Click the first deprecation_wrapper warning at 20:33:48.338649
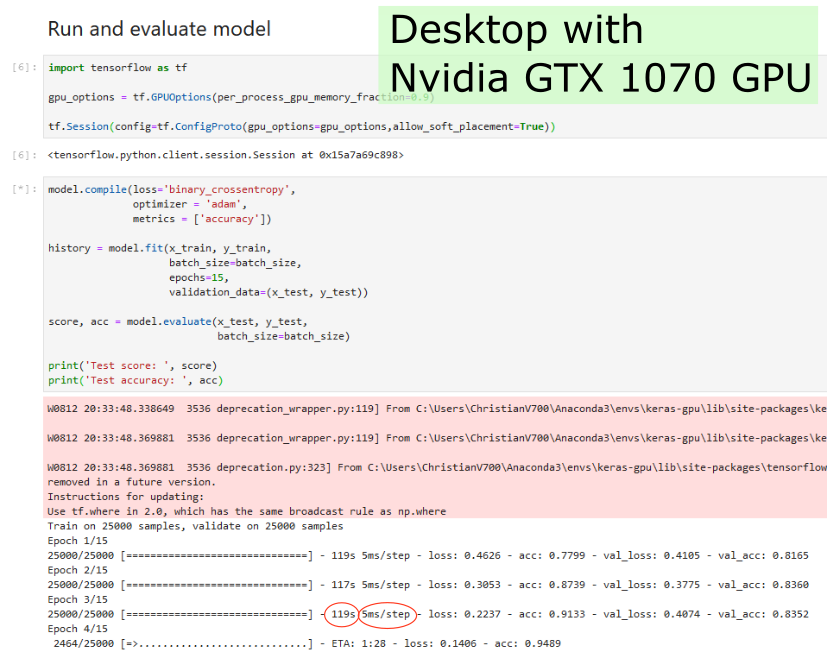This screenshot has height=652, width=827. pos(437,409)
